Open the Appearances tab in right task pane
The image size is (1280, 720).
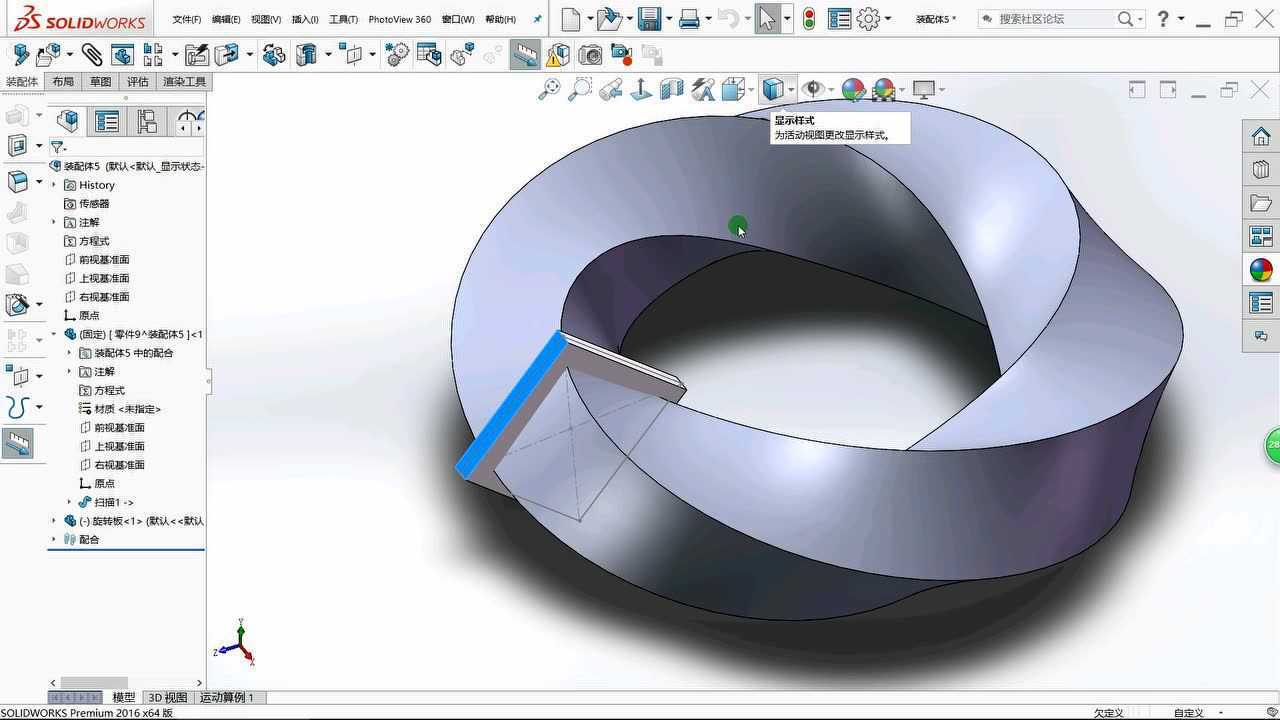coord(1261,270)
